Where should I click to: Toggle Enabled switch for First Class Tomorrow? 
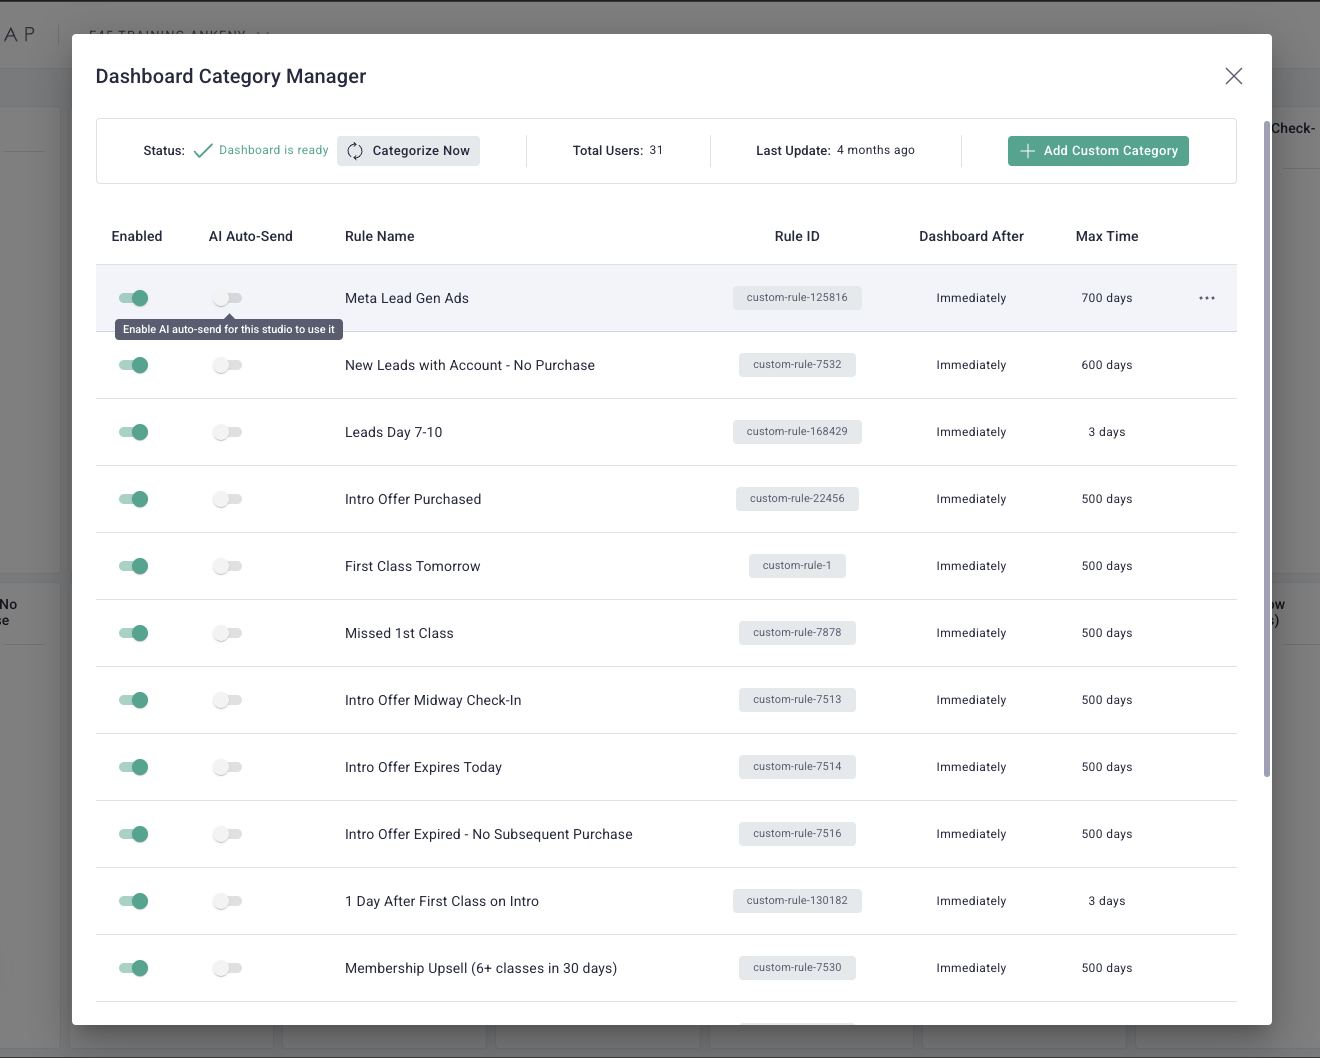pos(133,566)
